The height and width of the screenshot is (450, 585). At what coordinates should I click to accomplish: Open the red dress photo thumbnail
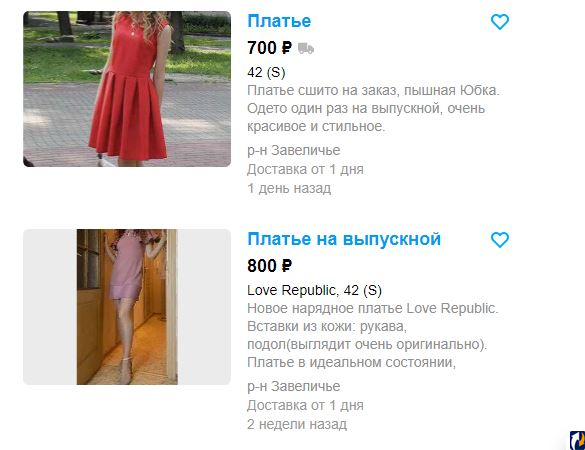pyautogui.click(x=127, y=89)
